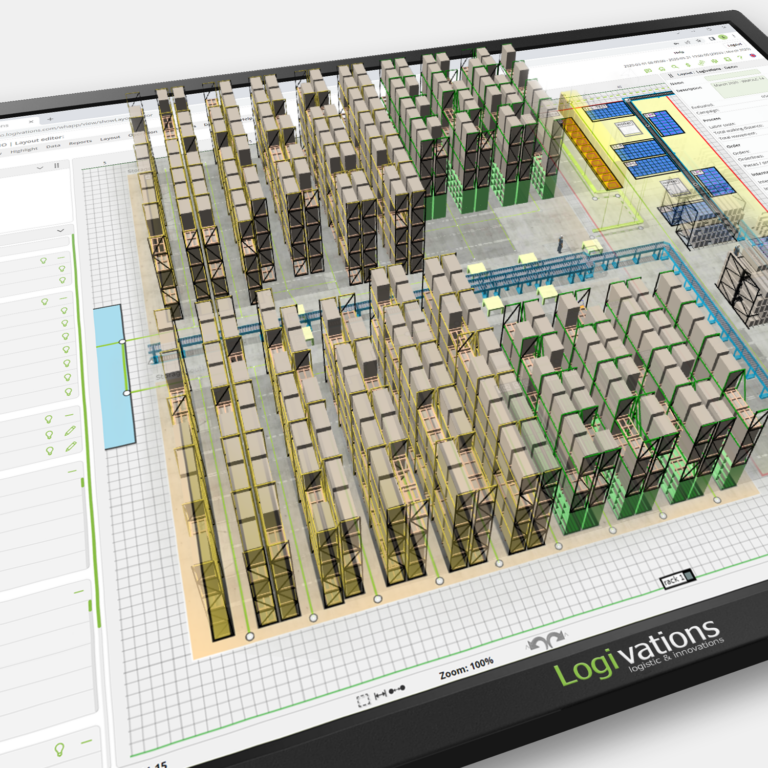The width and height of the screenshot is (768, 768).
Task: Click the light bulb icon at bottom left
Action: (59, 748)
